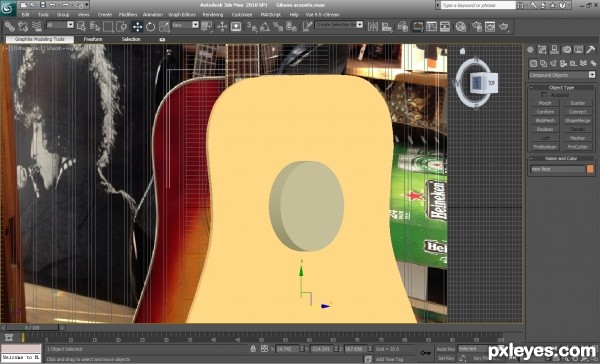This screenshot has height=364, width=600.
Task: Click the 3ds Max application button
Action: (8, 8)
